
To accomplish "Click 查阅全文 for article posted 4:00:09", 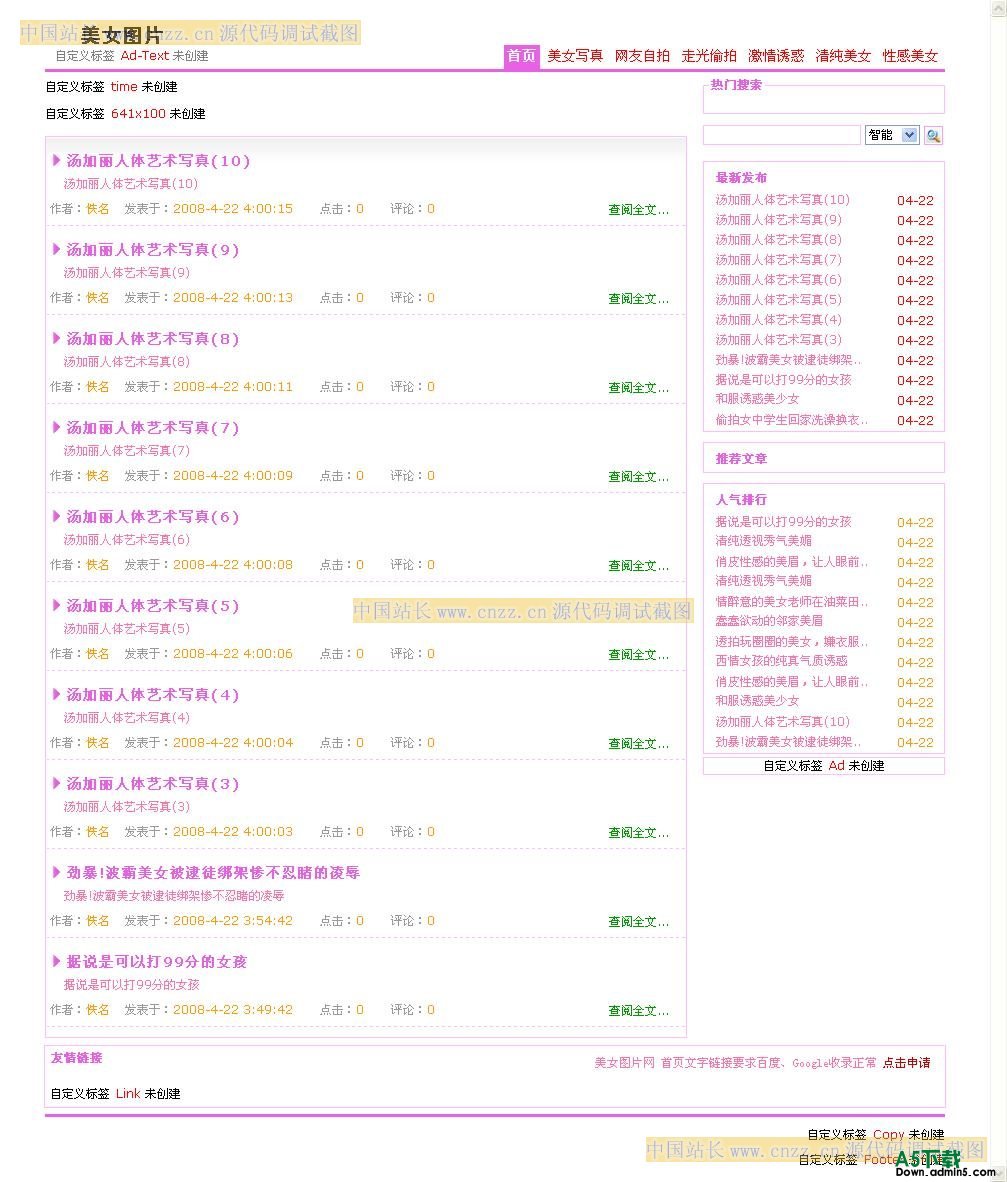I will coord(638,476).
